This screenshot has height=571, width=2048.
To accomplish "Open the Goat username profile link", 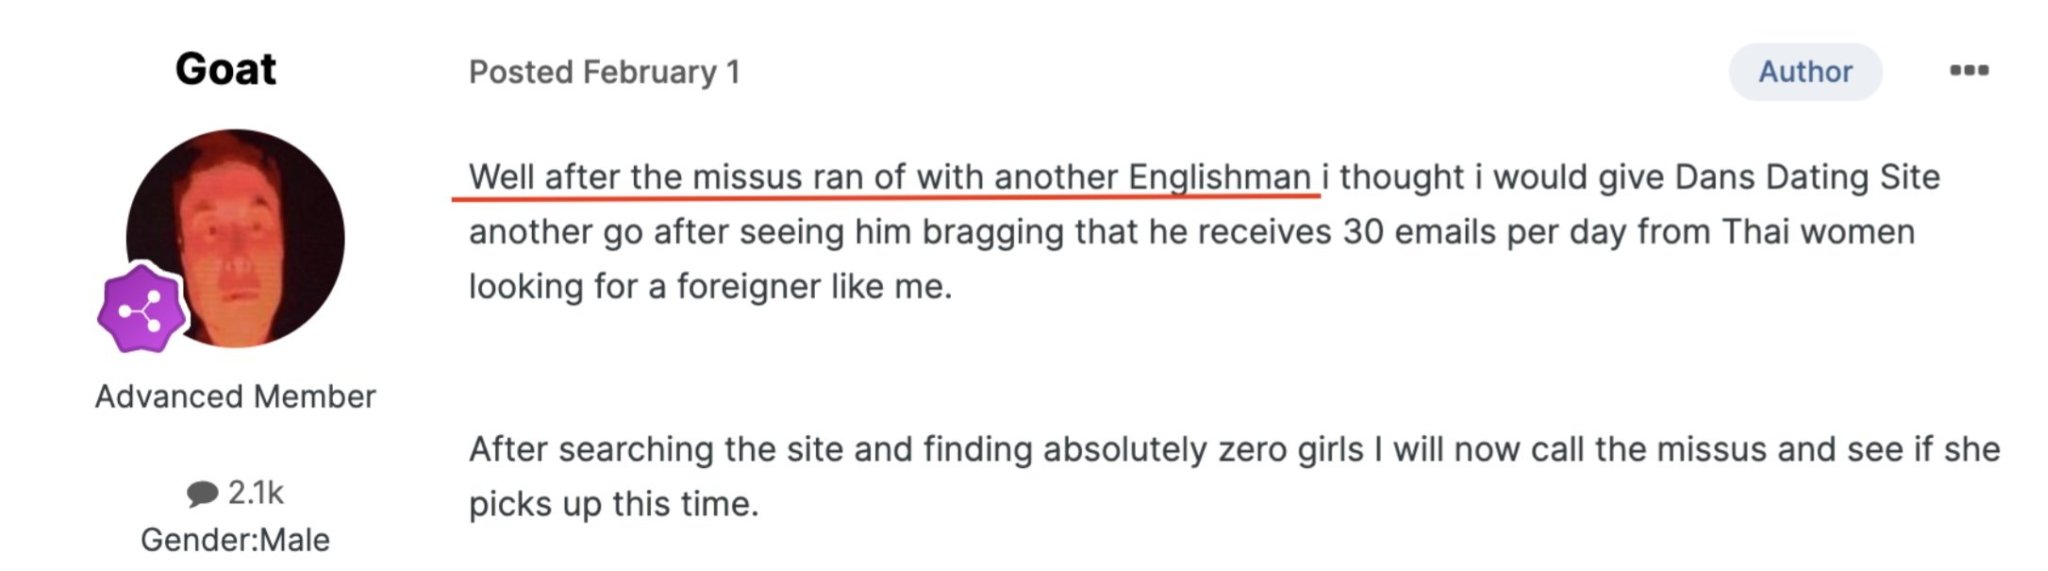I will pyautogui.click(x=226, y=68).
